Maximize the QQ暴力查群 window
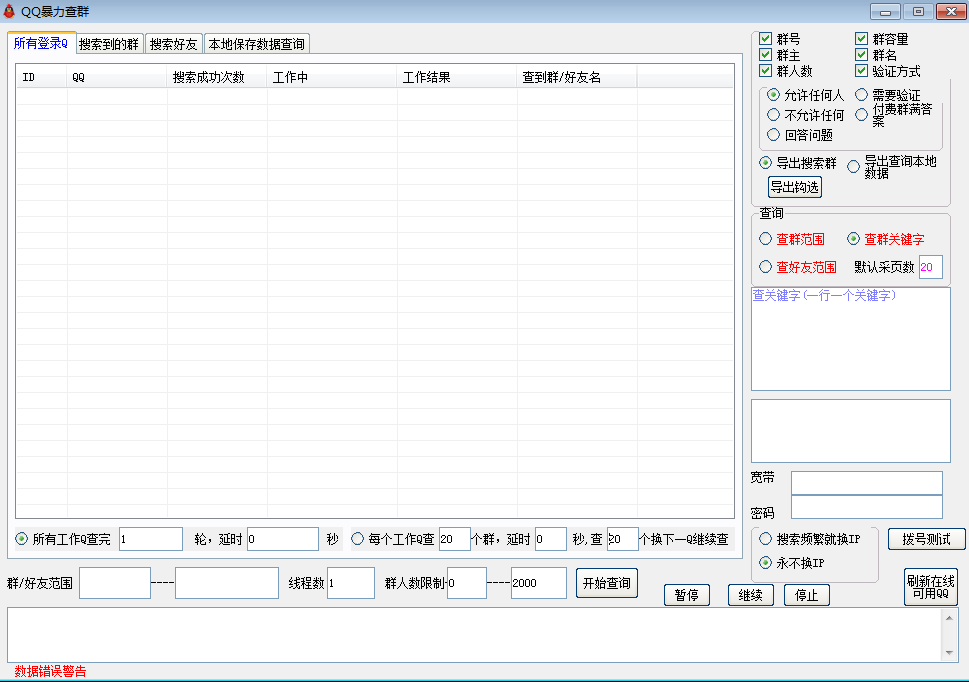The height and width of the screenshot is (682, 969). [918, 12]
